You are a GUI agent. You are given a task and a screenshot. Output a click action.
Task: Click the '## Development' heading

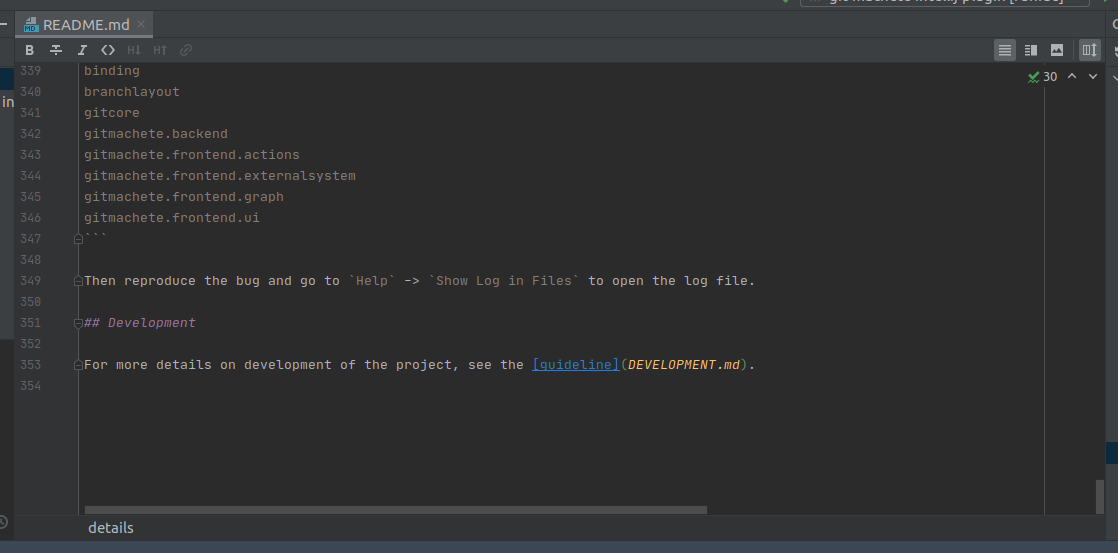[140, 323]
